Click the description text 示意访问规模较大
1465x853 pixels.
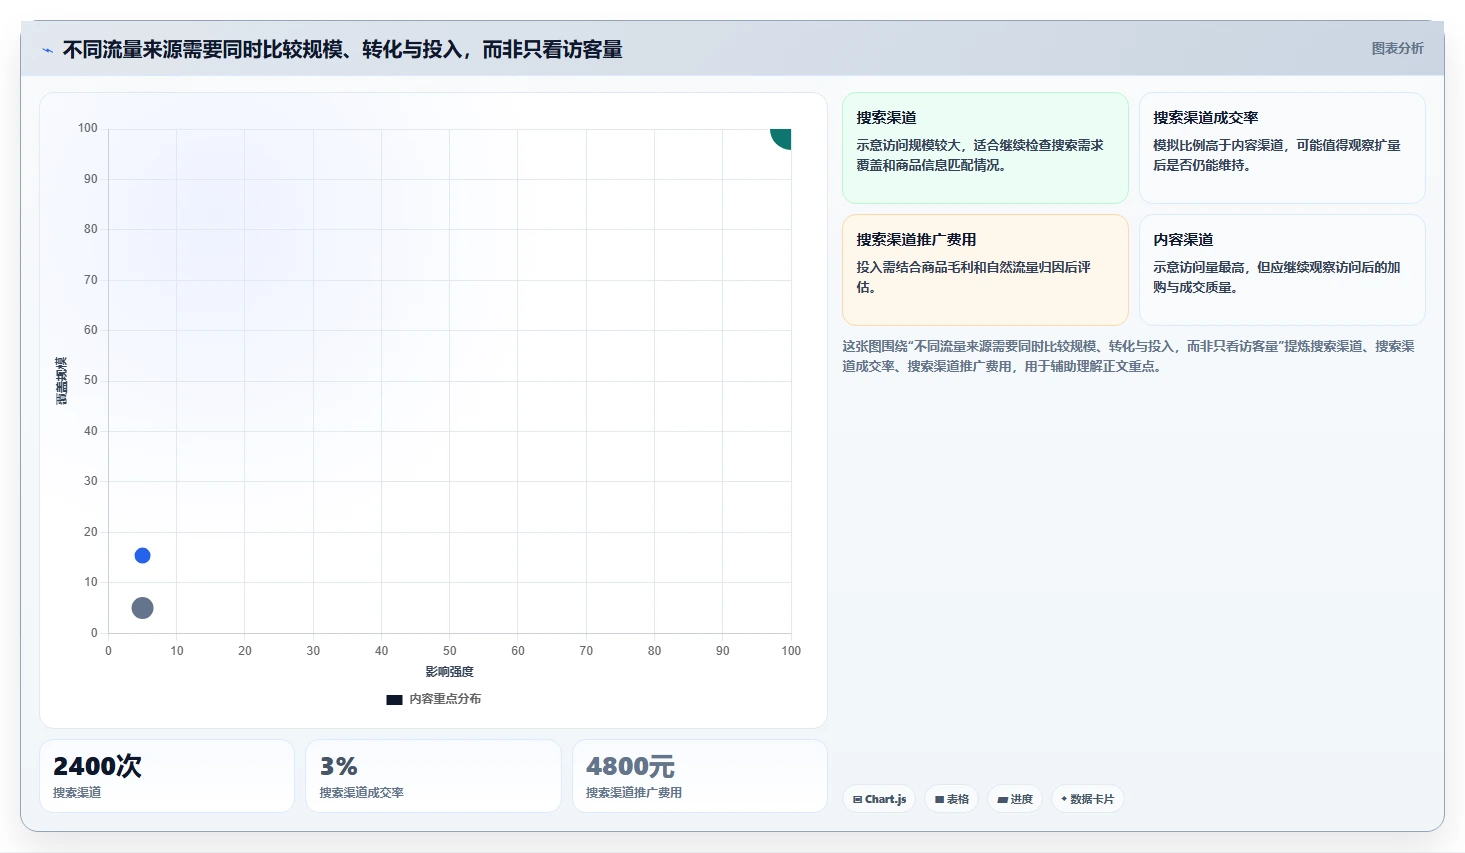pos(980,155)
